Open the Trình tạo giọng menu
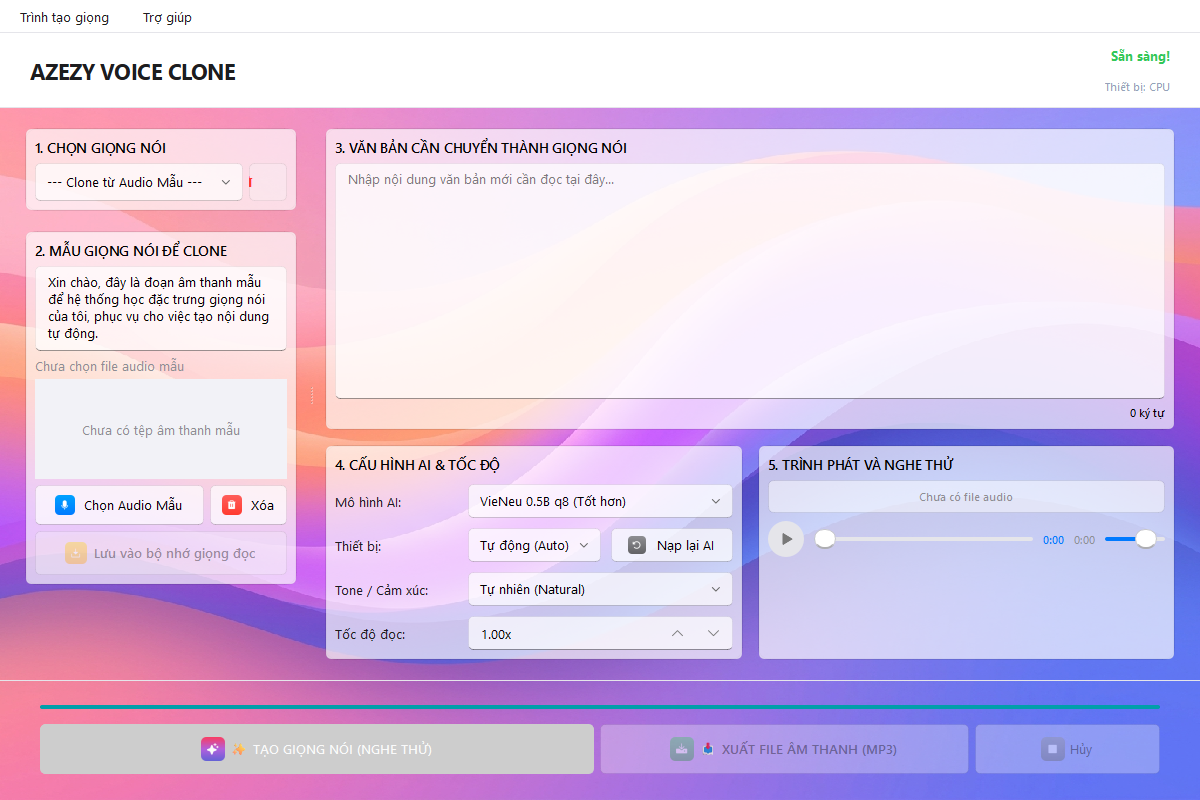The height and width of the screenshot is (800, 1200). (65, 17)
